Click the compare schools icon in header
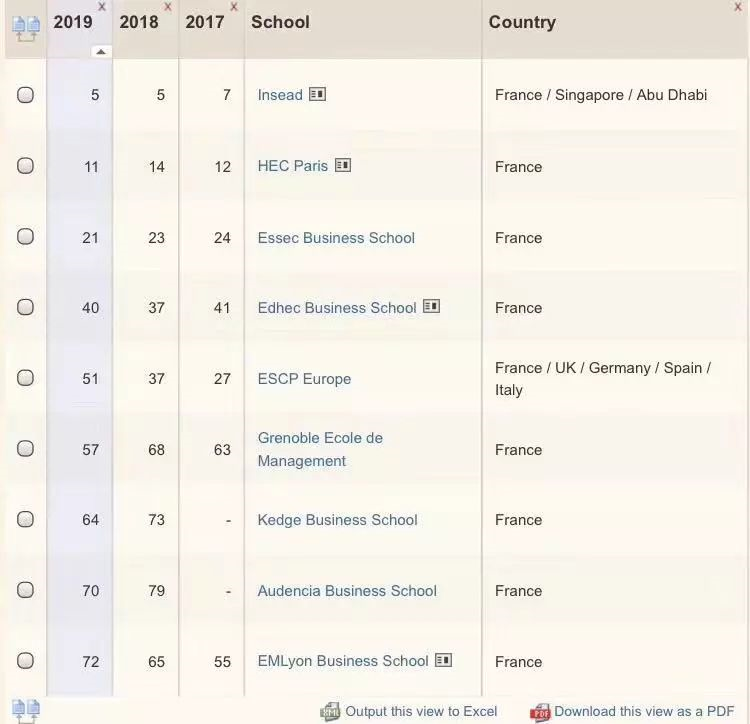Image resolution: width=750 pixels, height=724 pixels. pos(26,30)
